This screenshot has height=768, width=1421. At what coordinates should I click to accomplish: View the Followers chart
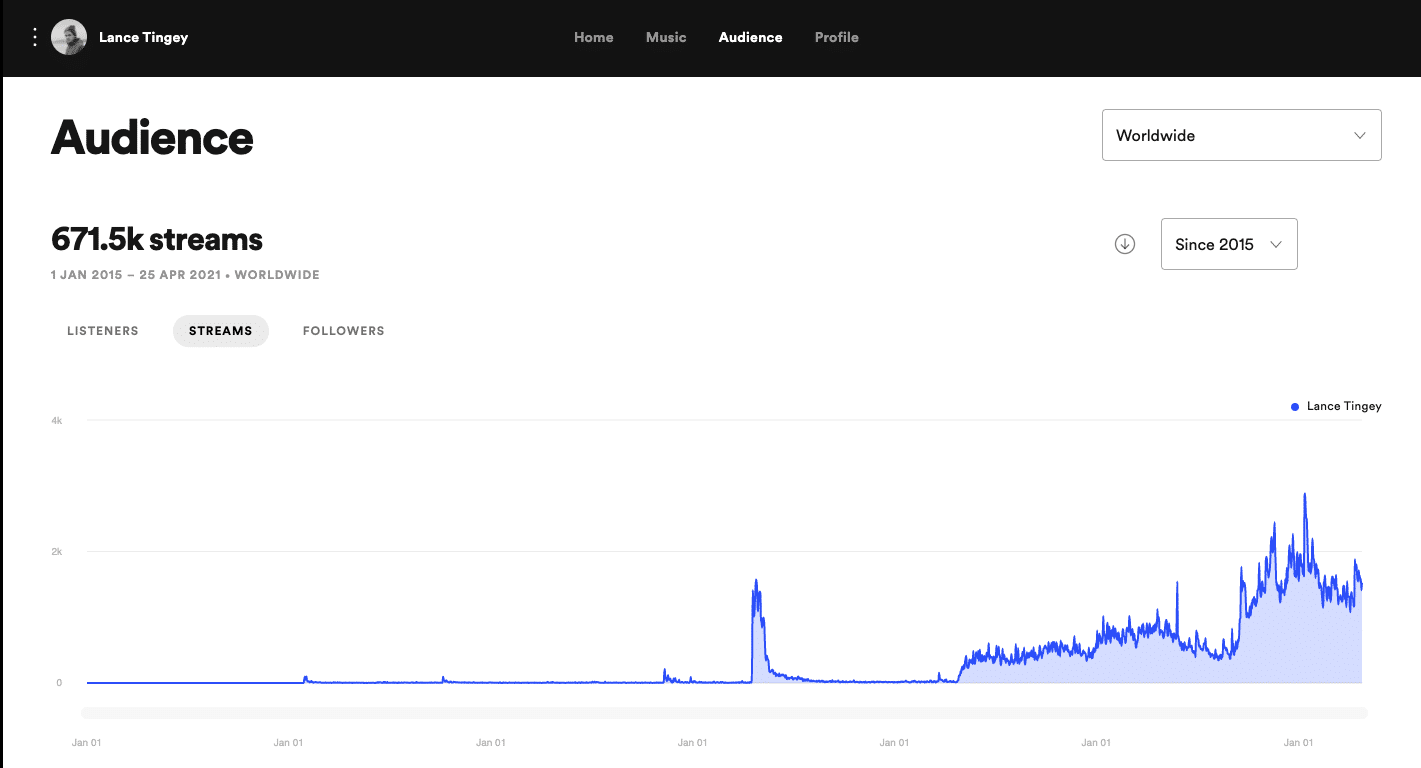pyautogui.click(x=344, y=331)
